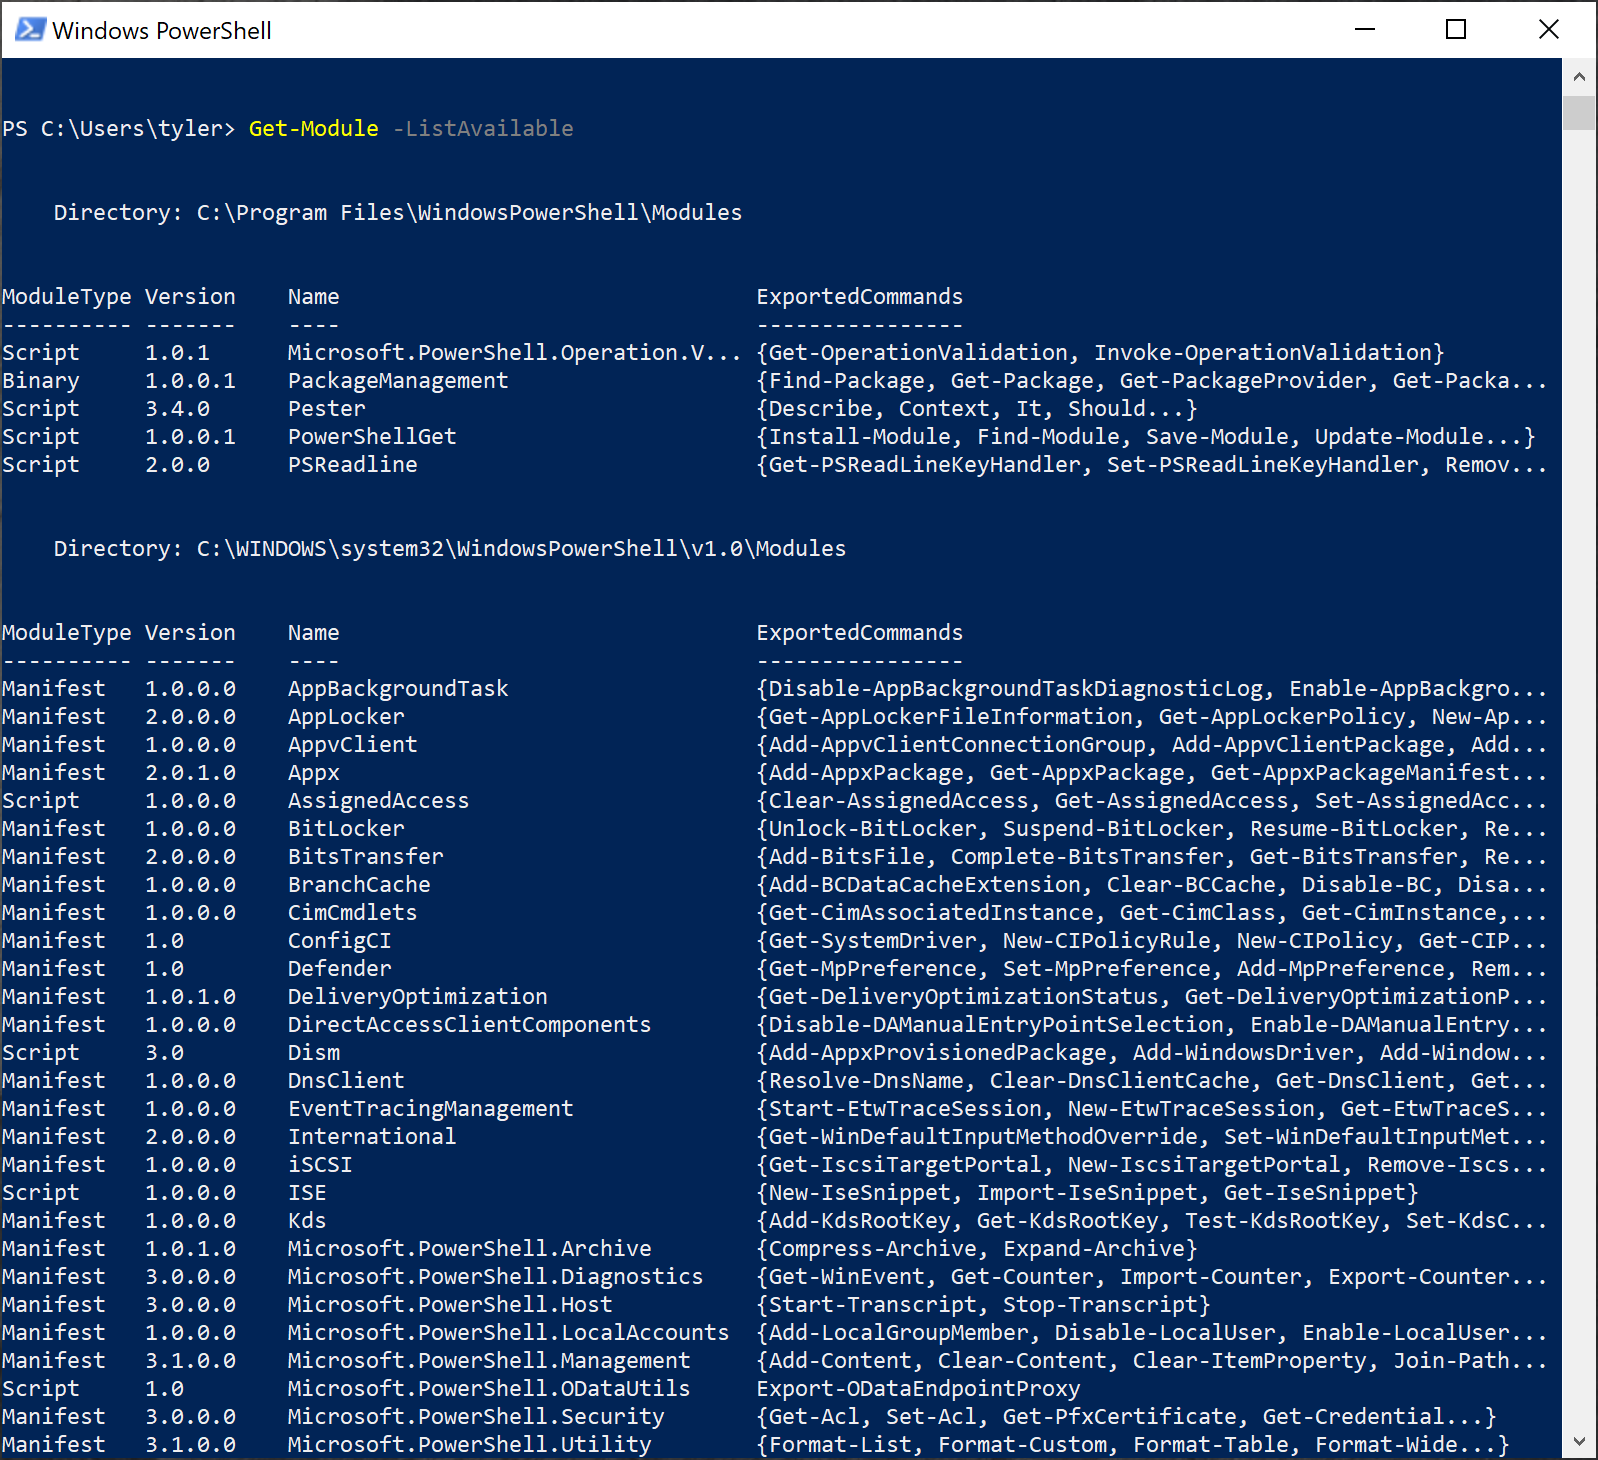Image resolution: width=1598 pixels, height=1460 pixels.
Task: Select the Microsoft.PowerShell.Diagnostics module name
Action: click(x=496, y=1276)
